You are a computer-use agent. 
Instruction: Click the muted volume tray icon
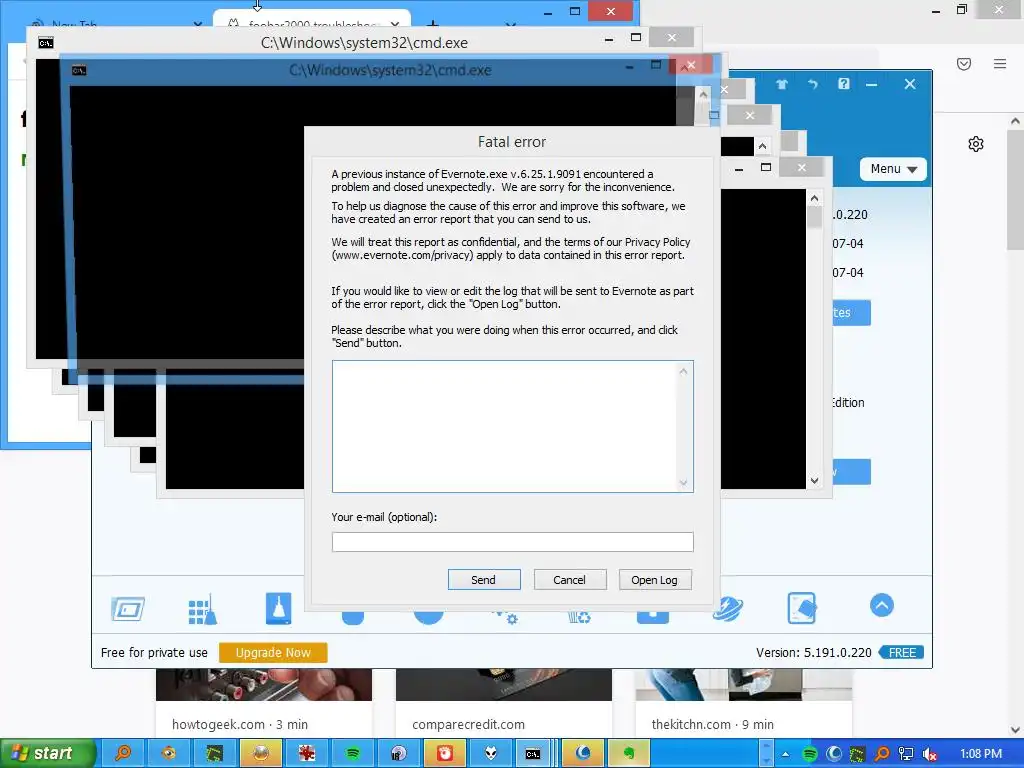pyautogui.click(x=930, y=754)
